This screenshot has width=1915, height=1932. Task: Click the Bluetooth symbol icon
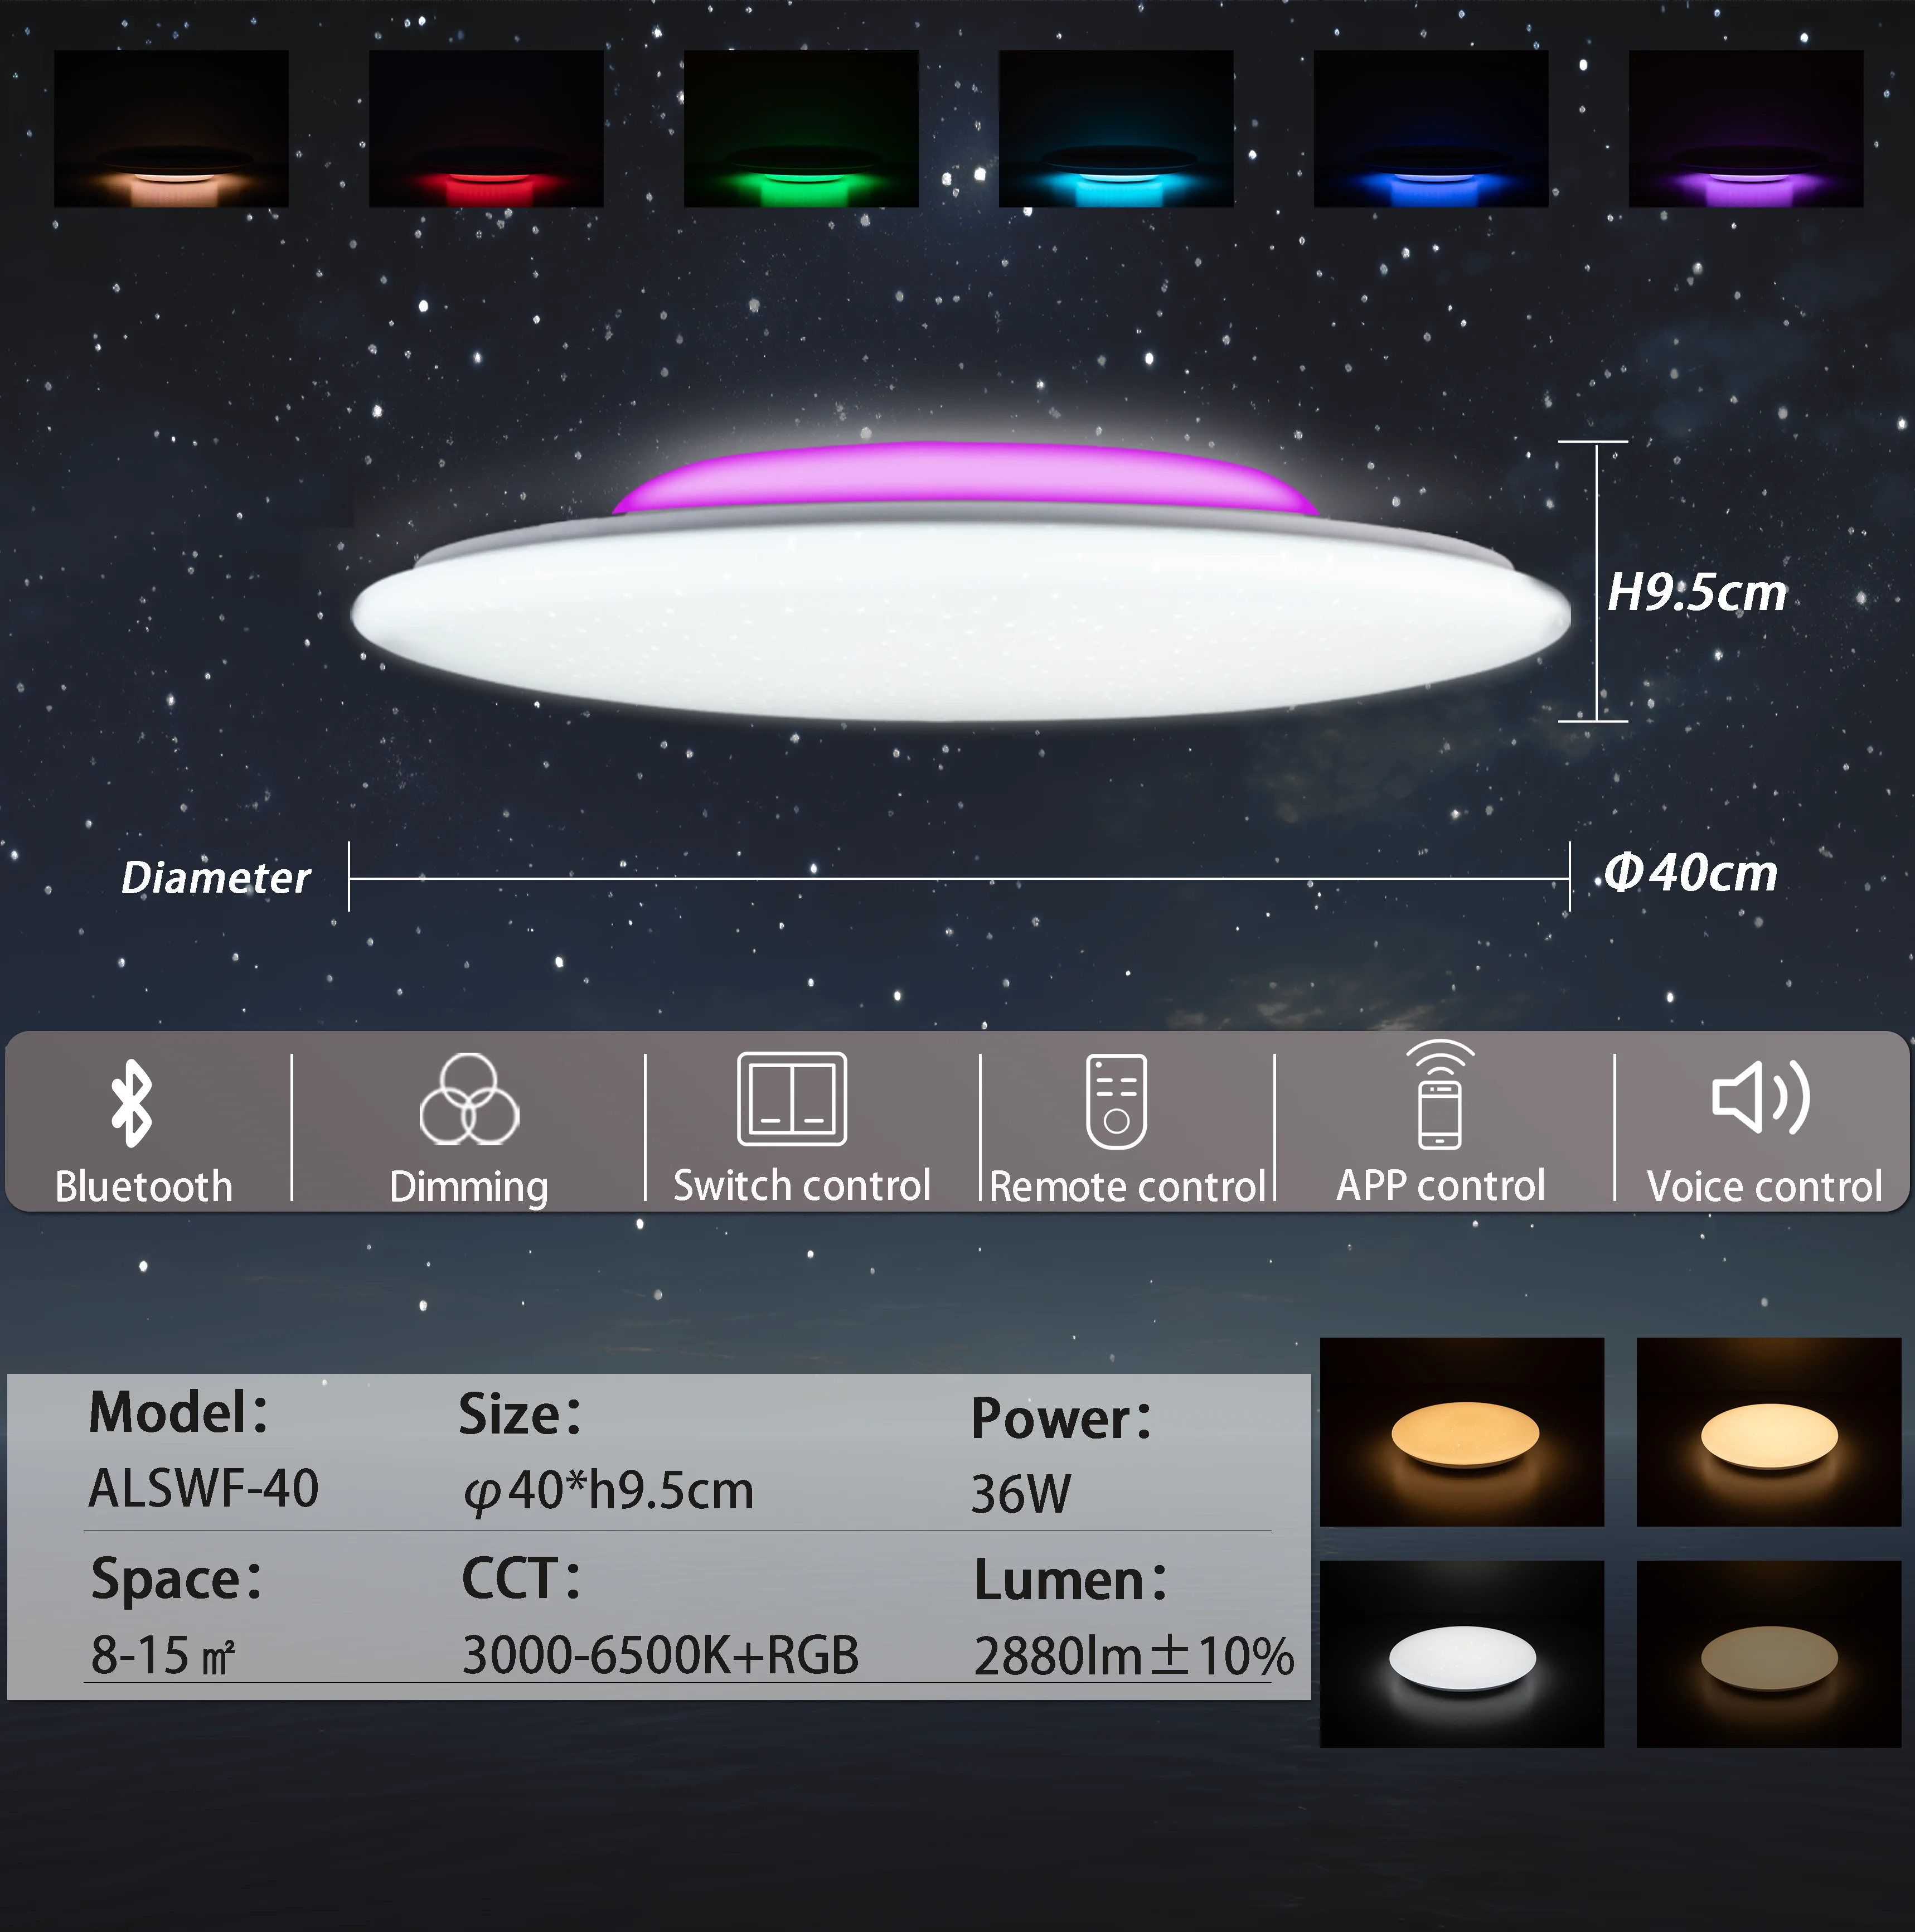(x=132, y=1103)
